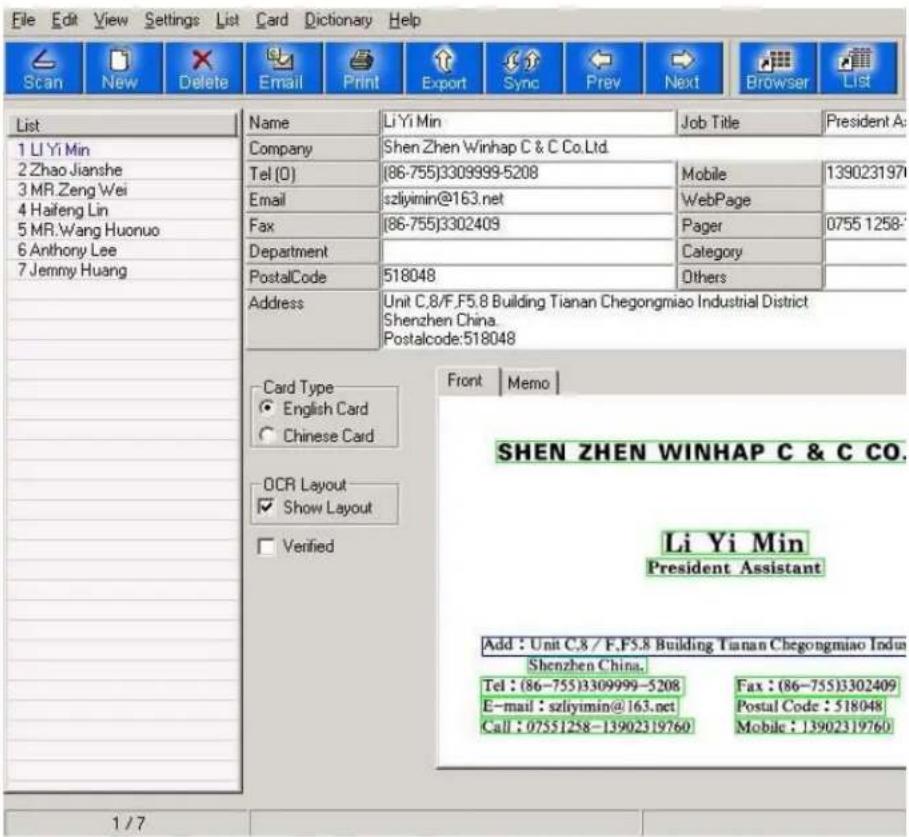The height and width of the screenshot is (837, 909).
Task: Go to previous card with Prev
Action: click(603, 68)
